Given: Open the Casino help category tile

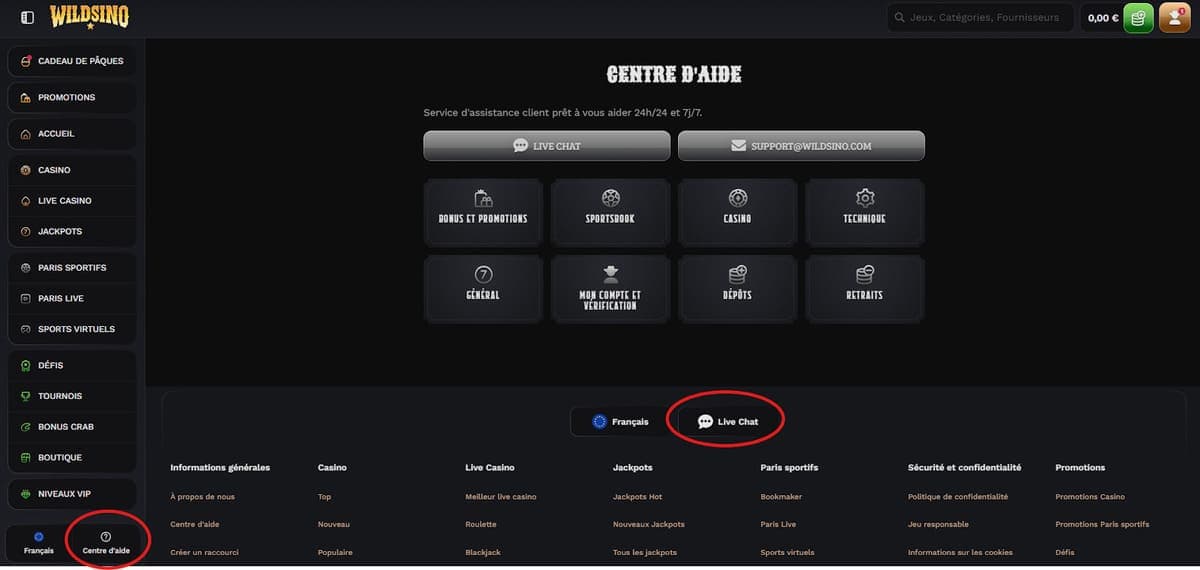Looking at the screenshot, I should [737, 211].
